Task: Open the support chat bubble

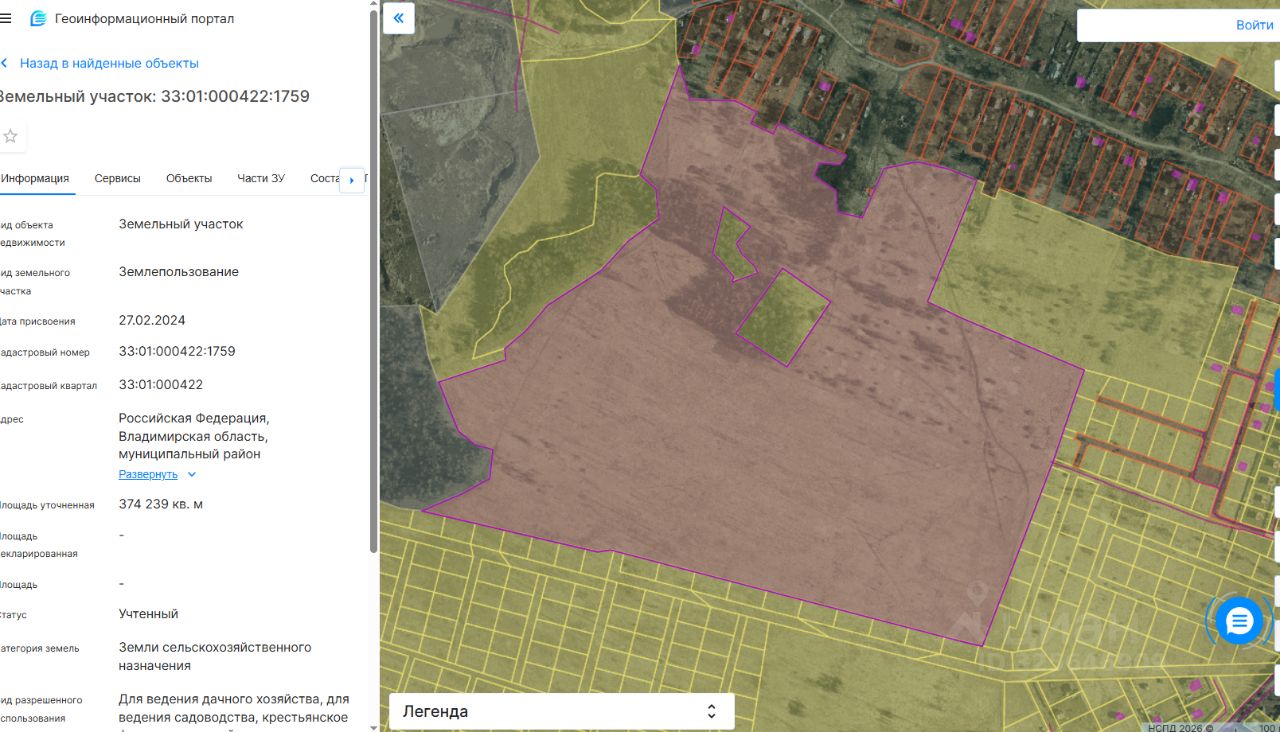Action: tap(1239, 621)
